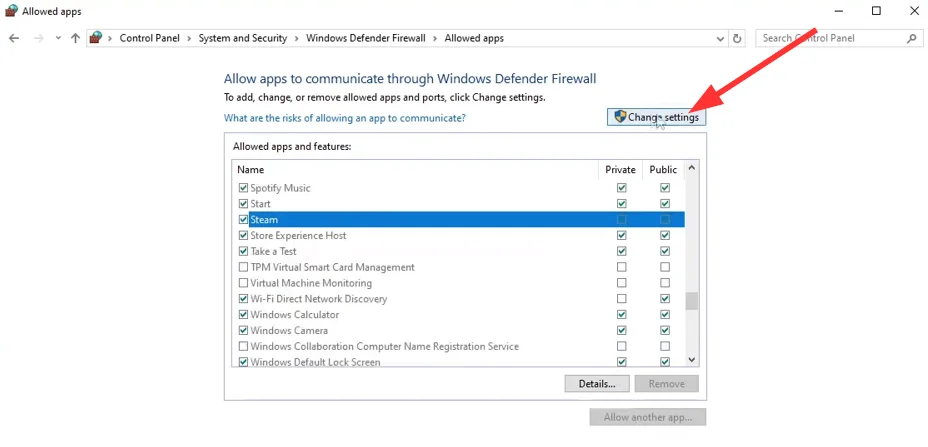928x447 pixels.
Task: Navigate to Control Panel breadcrumb
Action: [x=150, y=38]
